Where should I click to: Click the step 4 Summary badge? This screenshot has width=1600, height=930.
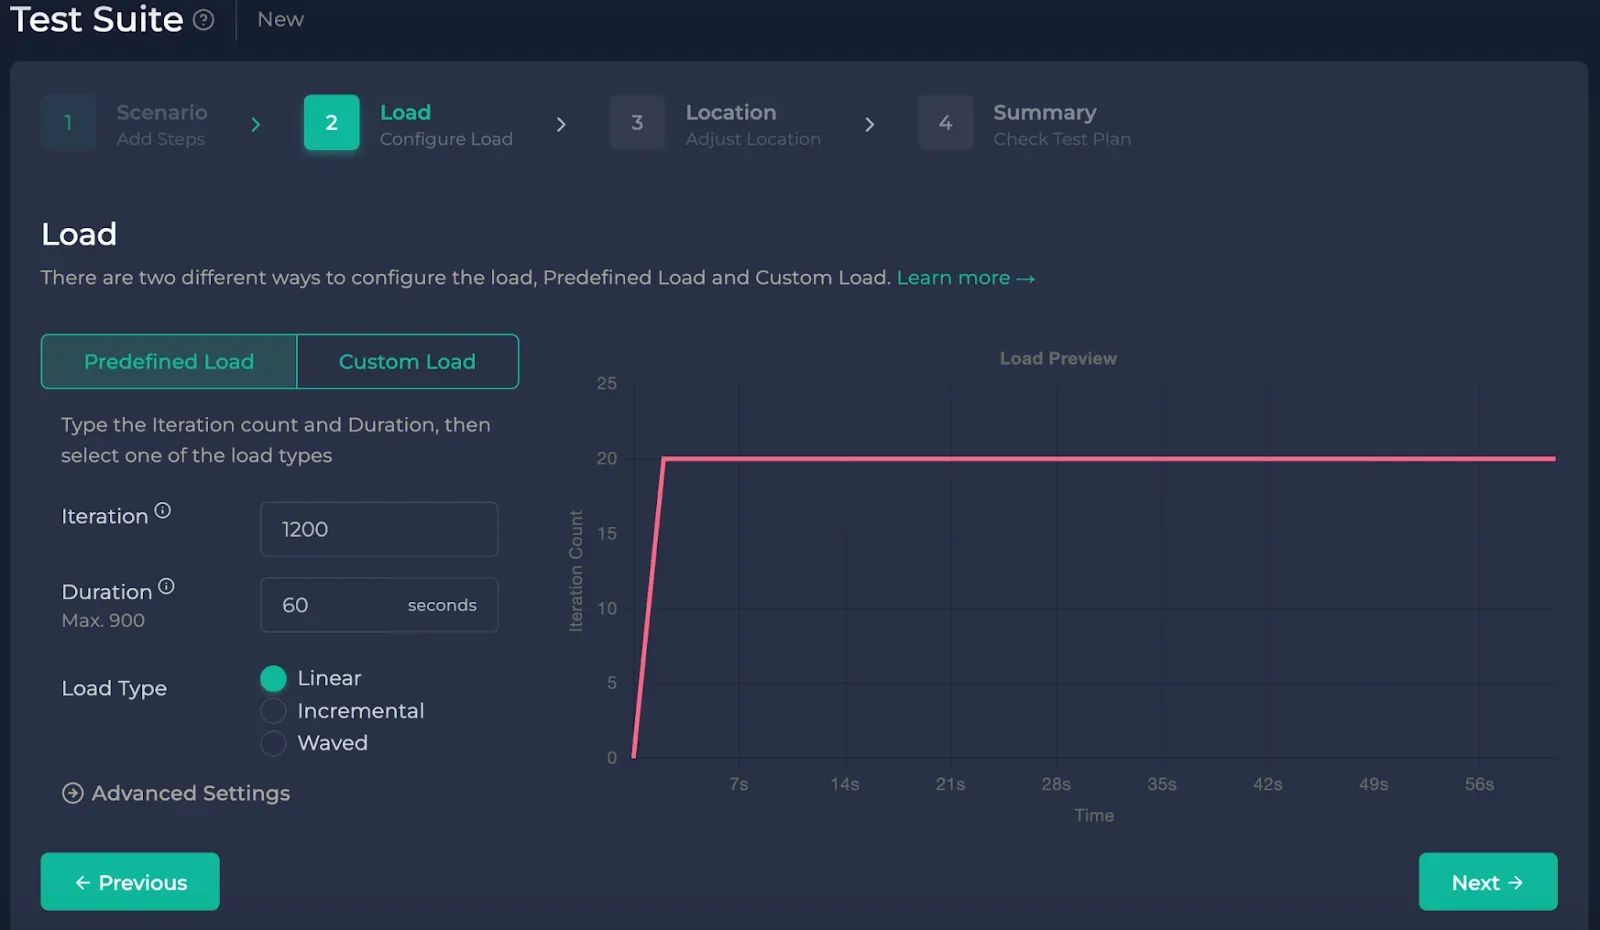point(945,122)
